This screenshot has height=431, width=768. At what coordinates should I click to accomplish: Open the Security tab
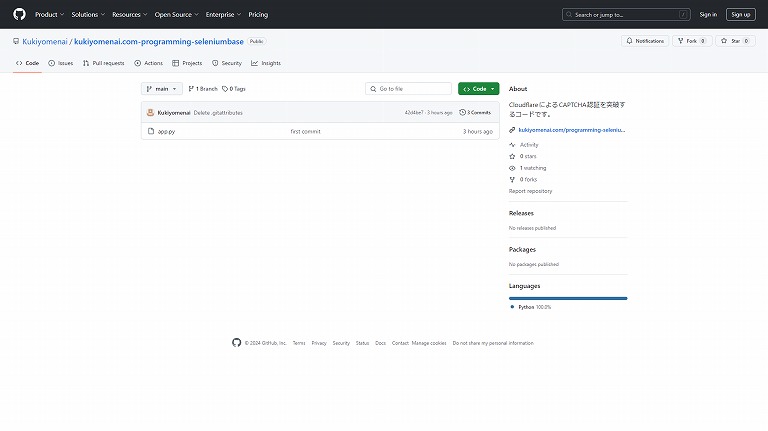tap(227, 63)
